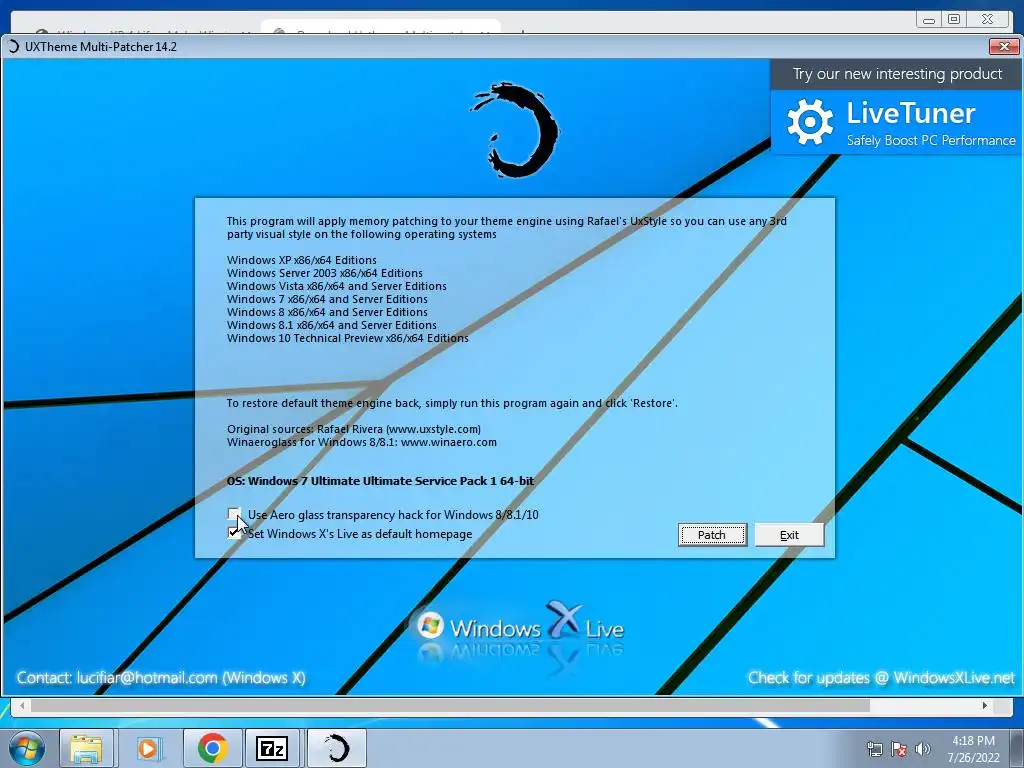Screen dimensions: 1024x768
Task: Click 'Safely Boost PC Performance' tagline
Action: [x=931, y=140]
